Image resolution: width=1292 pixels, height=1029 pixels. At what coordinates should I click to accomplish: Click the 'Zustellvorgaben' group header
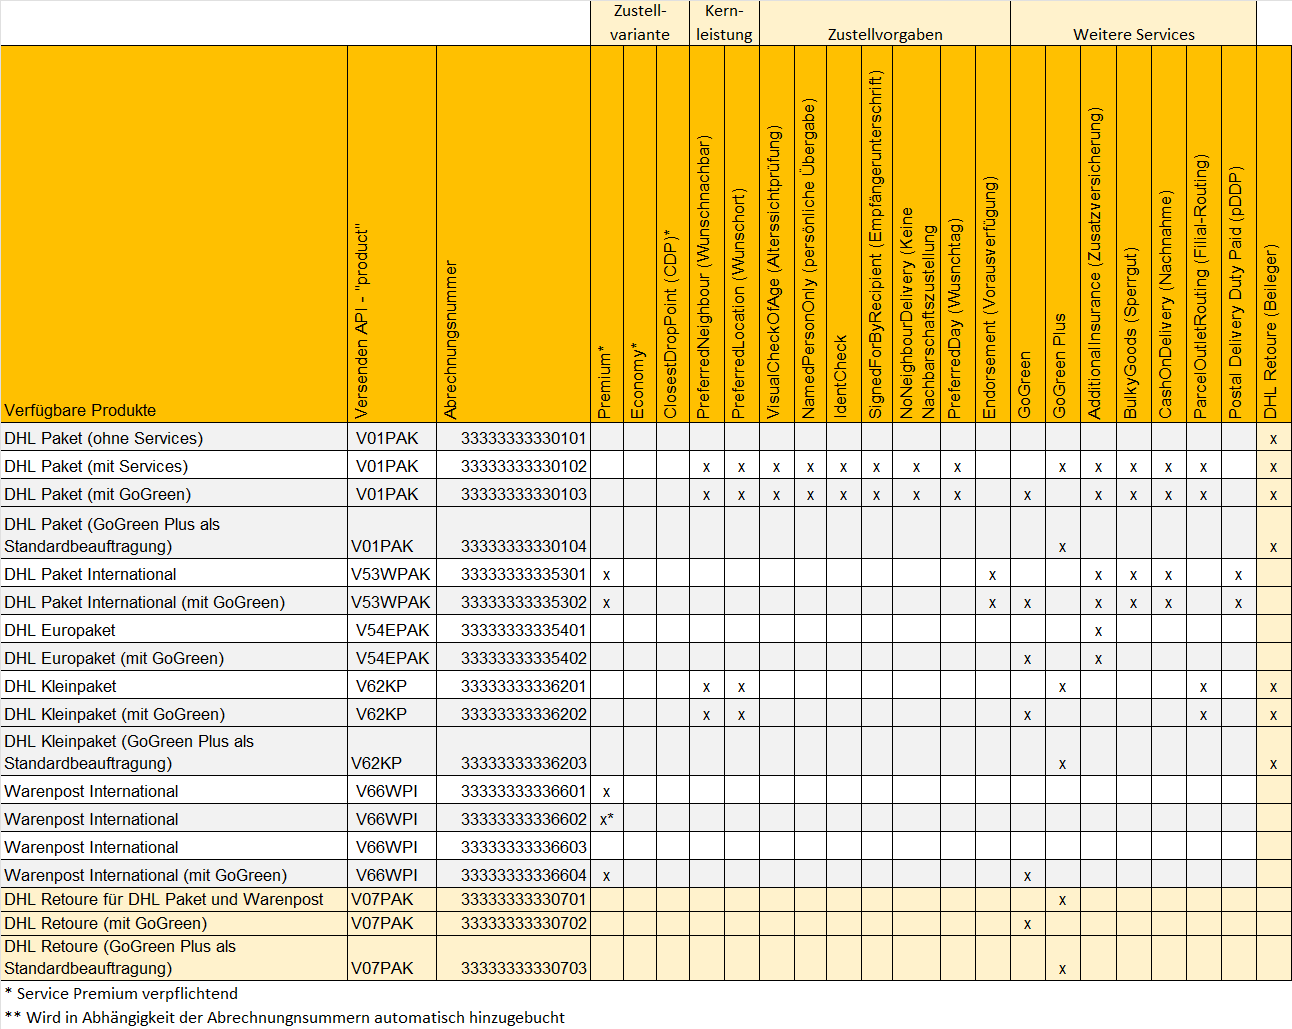(x=885, y=23)
